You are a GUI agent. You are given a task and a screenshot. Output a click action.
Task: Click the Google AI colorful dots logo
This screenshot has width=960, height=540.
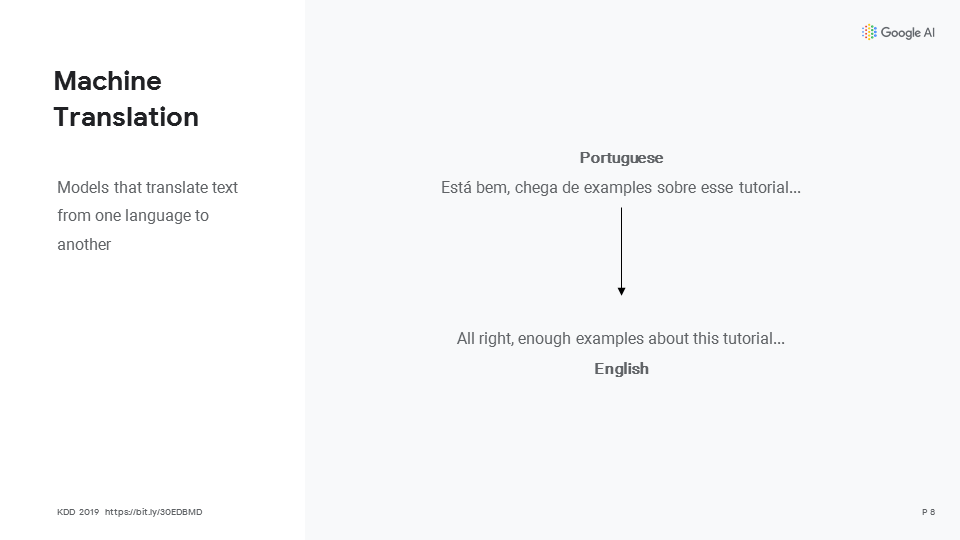(869, 33)
